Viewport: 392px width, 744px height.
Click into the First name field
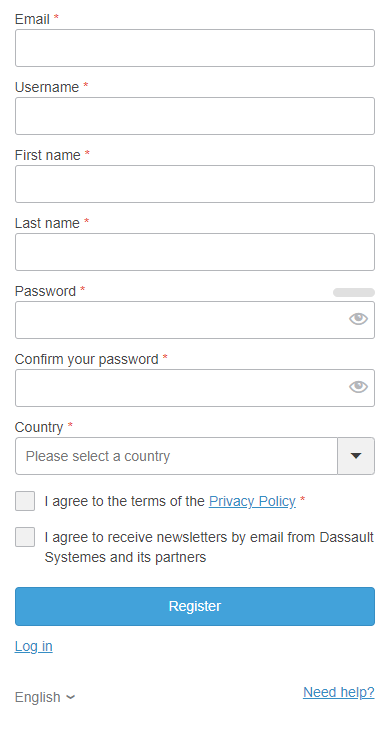pyautogui.click(x=195, y=184)
